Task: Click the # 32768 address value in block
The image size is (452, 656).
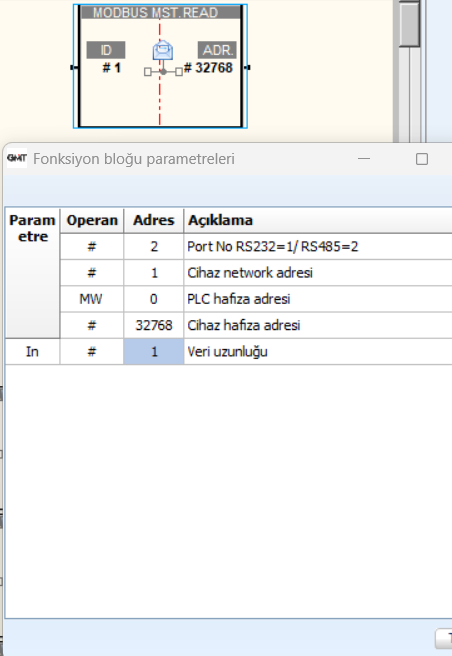Action: [208, 68]
